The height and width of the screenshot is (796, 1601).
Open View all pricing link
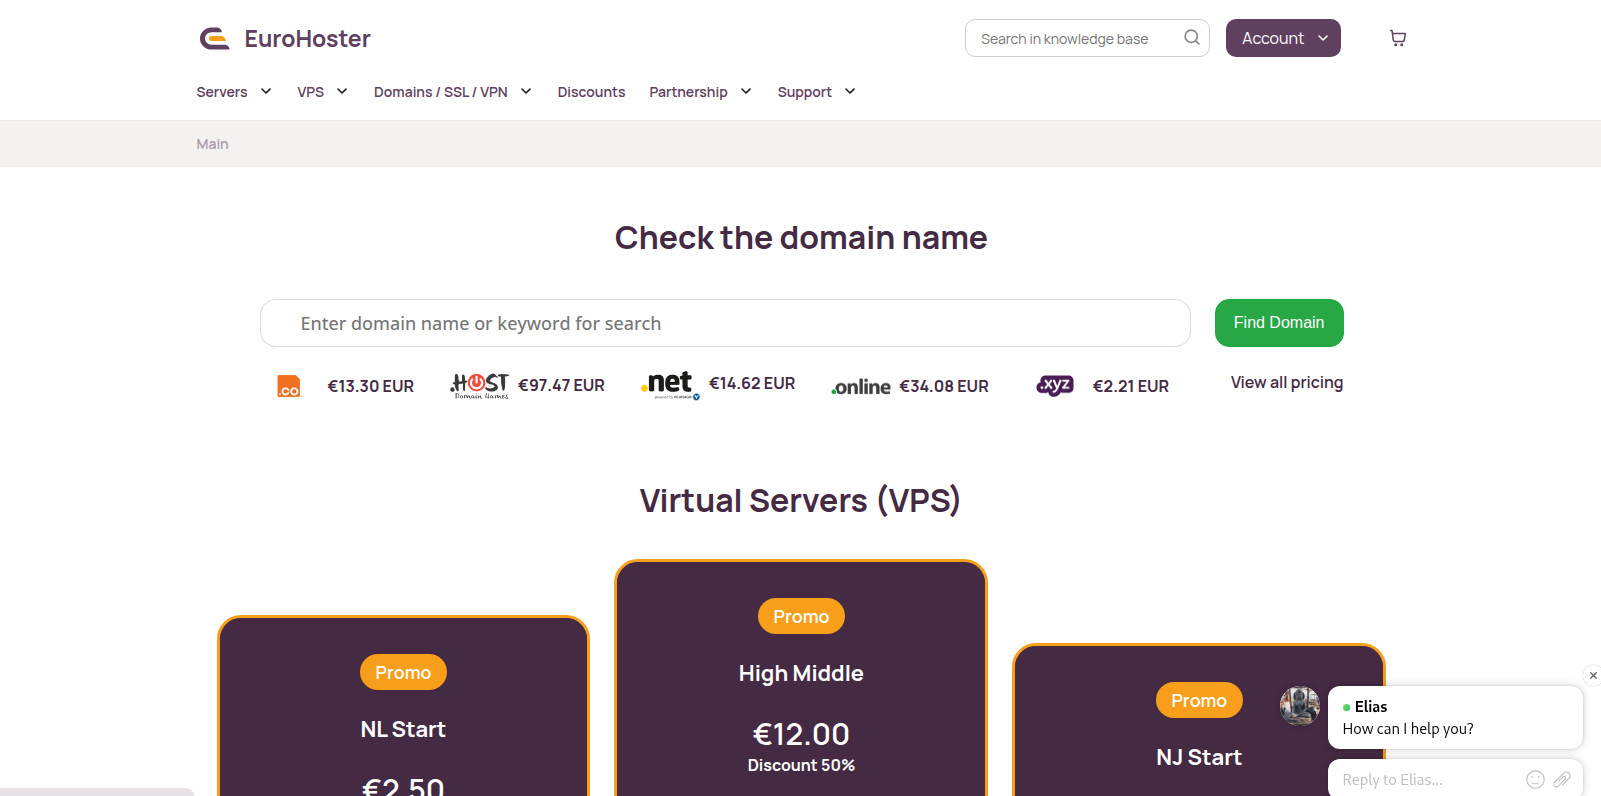click(x=1286, y=383)
